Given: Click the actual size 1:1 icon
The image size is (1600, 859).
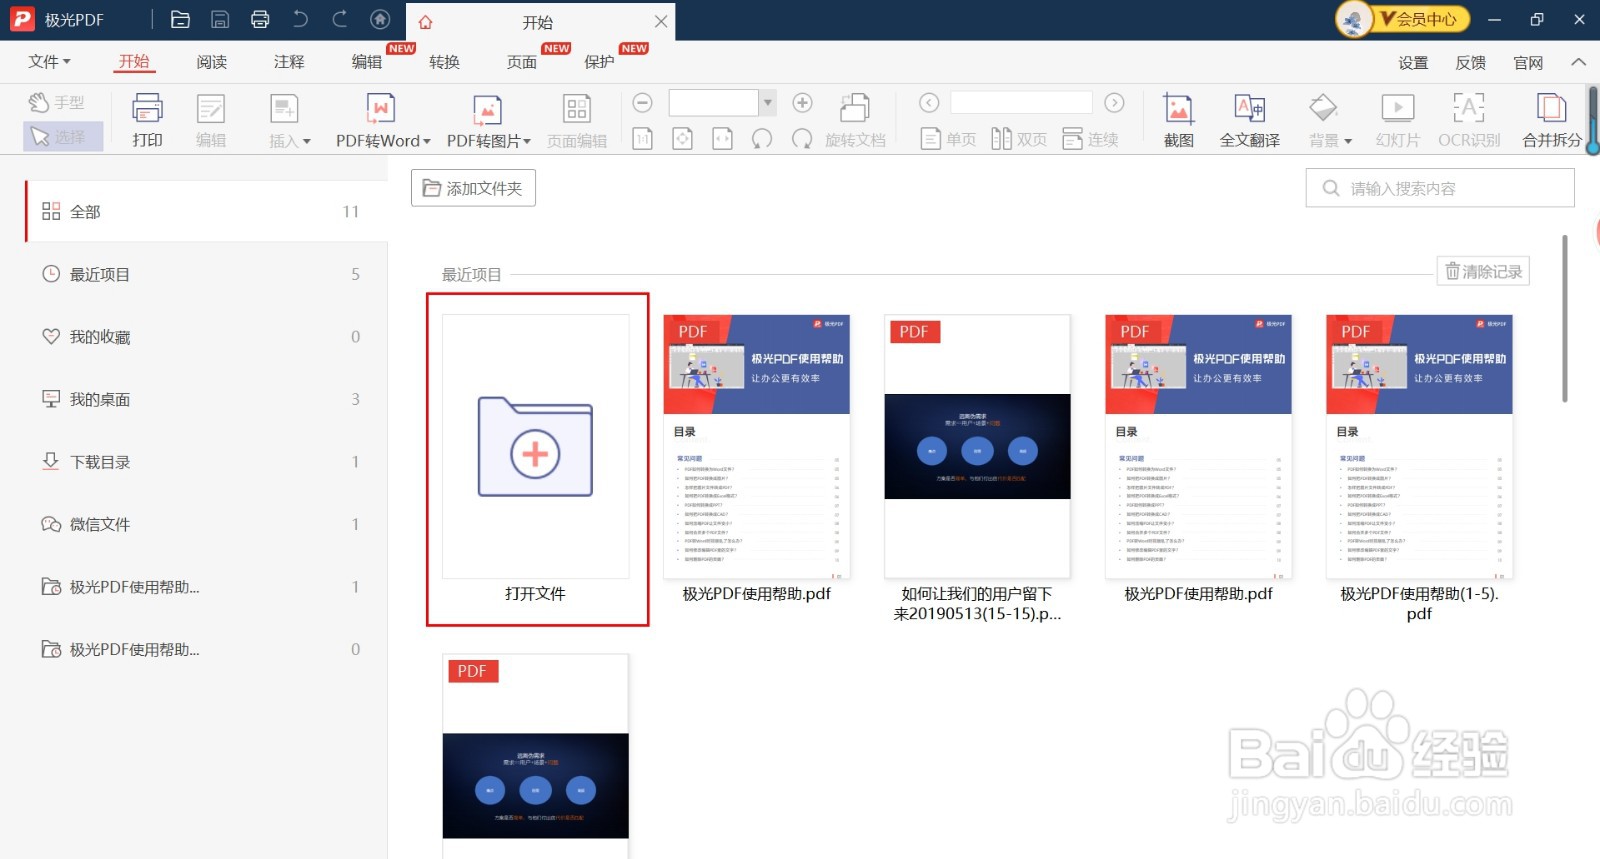Looking at the screenshot, I should [x=643, y=139].
